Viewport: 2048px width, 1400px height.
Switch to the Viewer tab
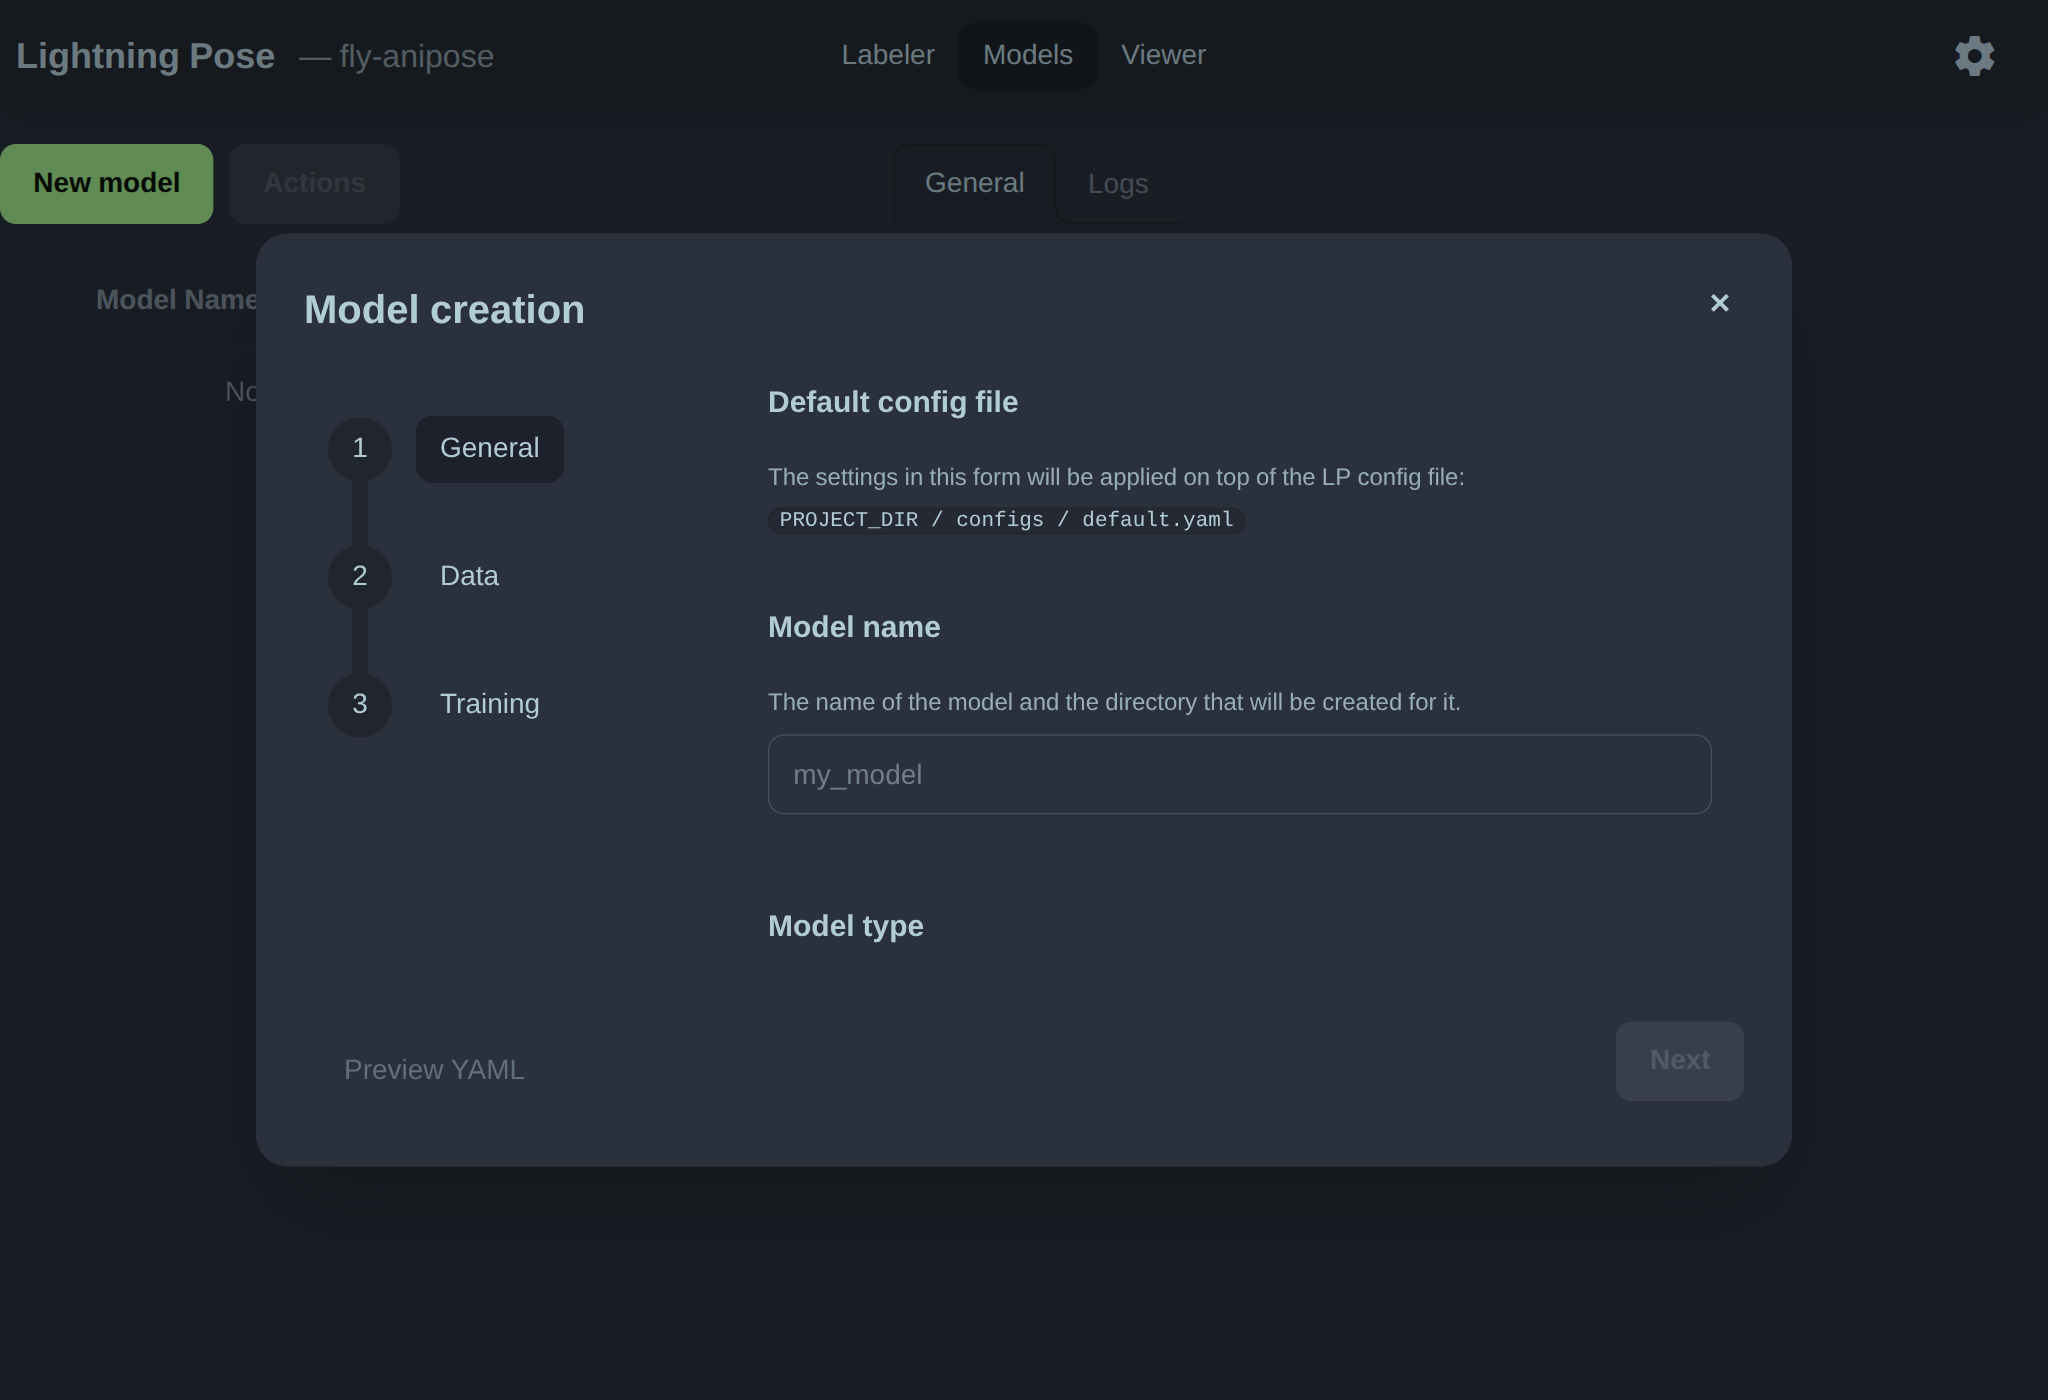1163,56
